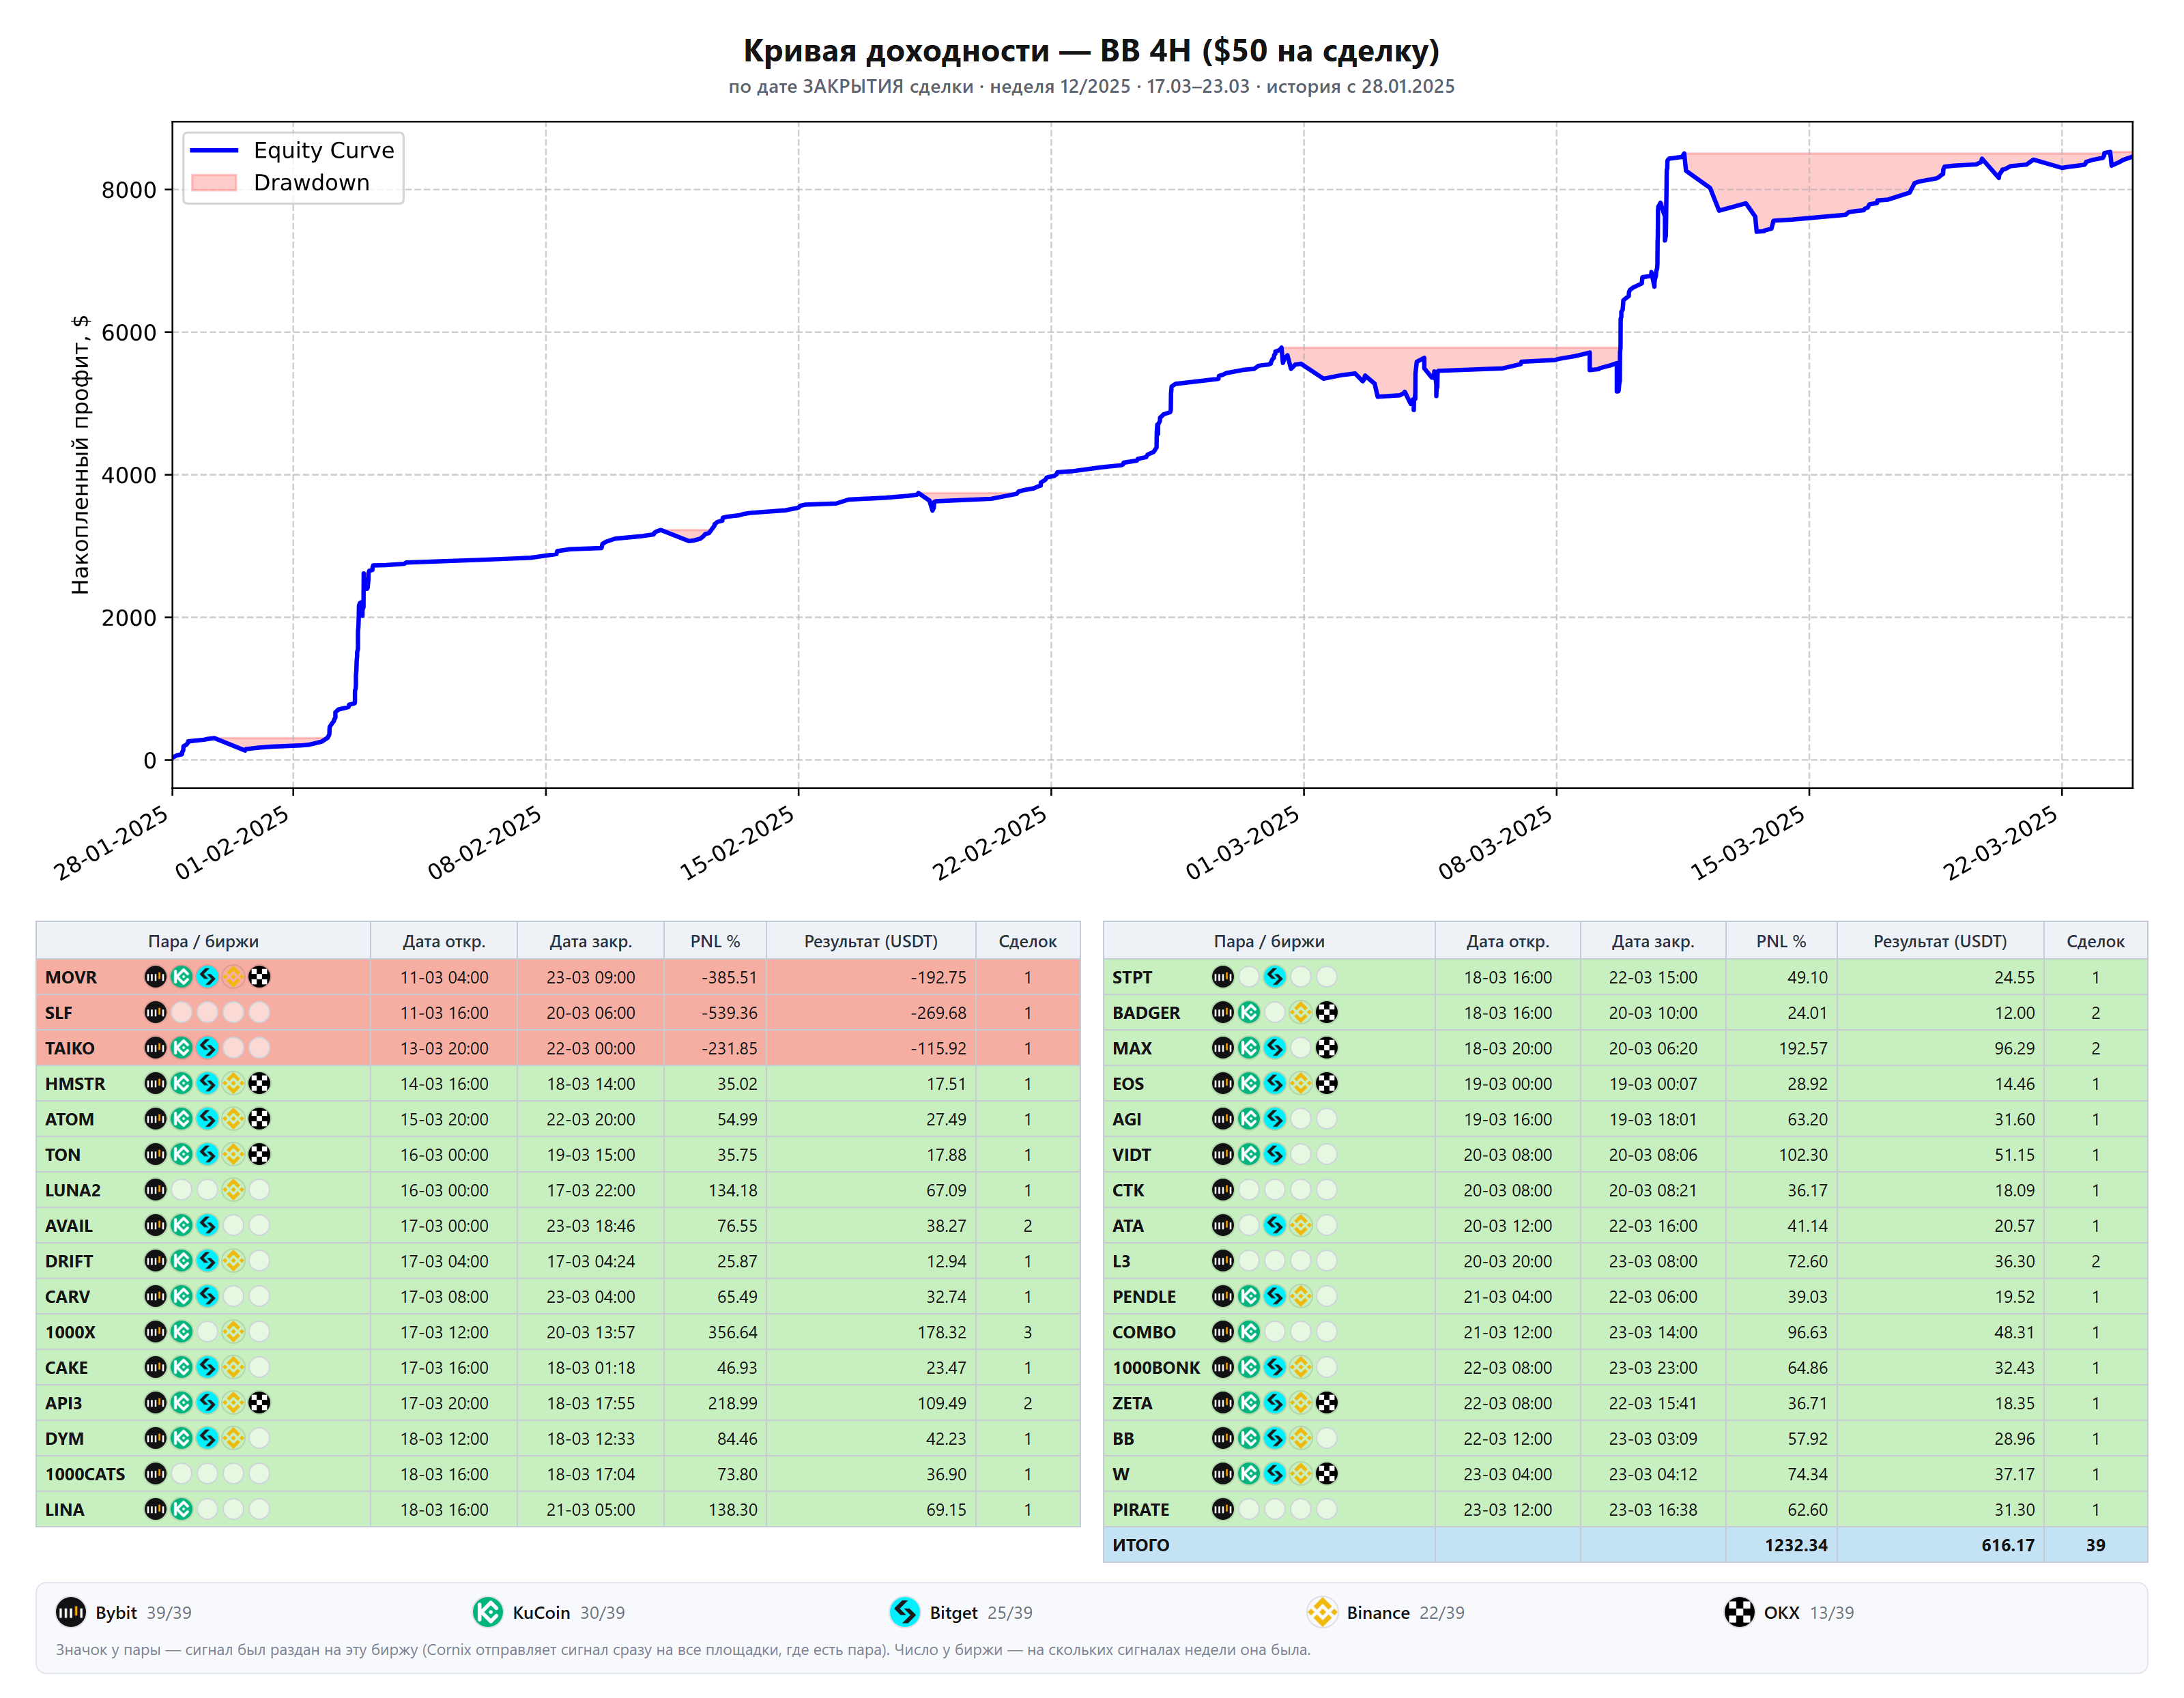The height and width of the screenshot is (1698, 2184).
Task: Click the OKX icon in the MOVR row
Action: (259, 977)
